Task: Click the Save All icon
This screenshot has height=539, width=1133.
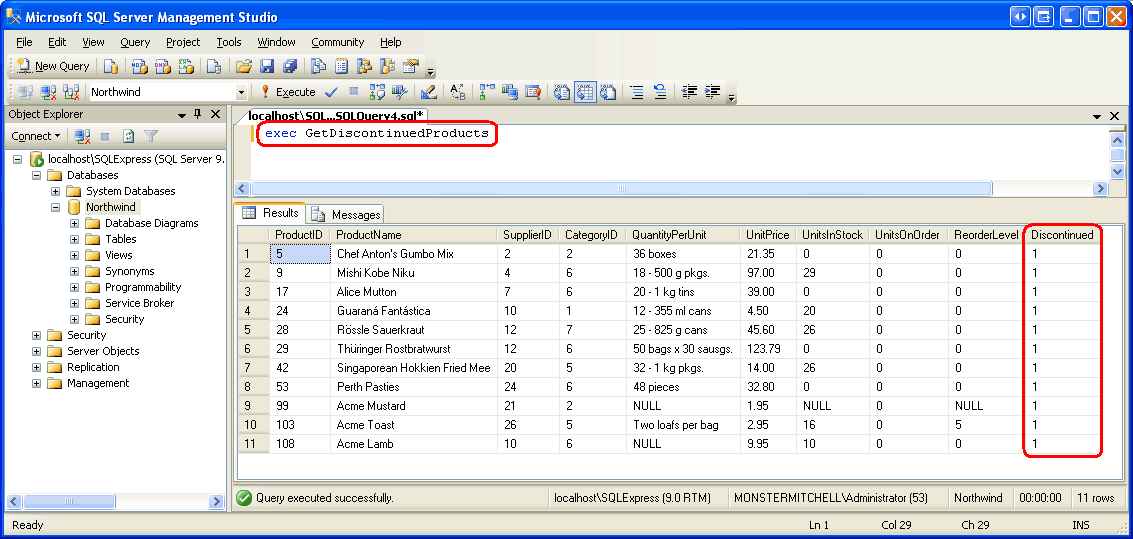Action: (289, 66)
